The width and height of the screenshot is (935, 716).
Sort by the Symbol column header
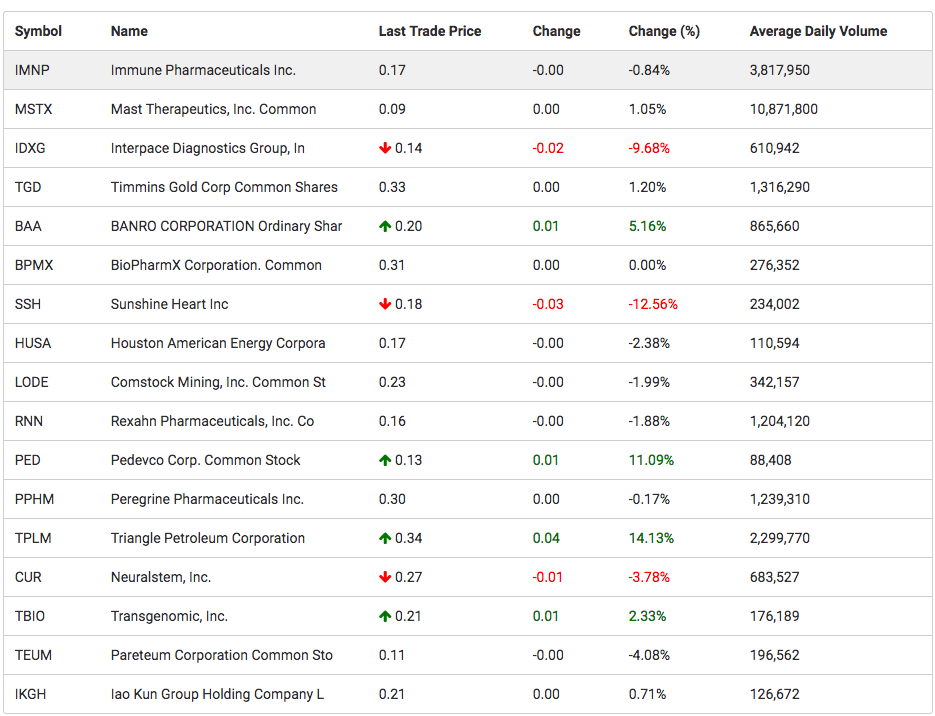click(38, 31)
